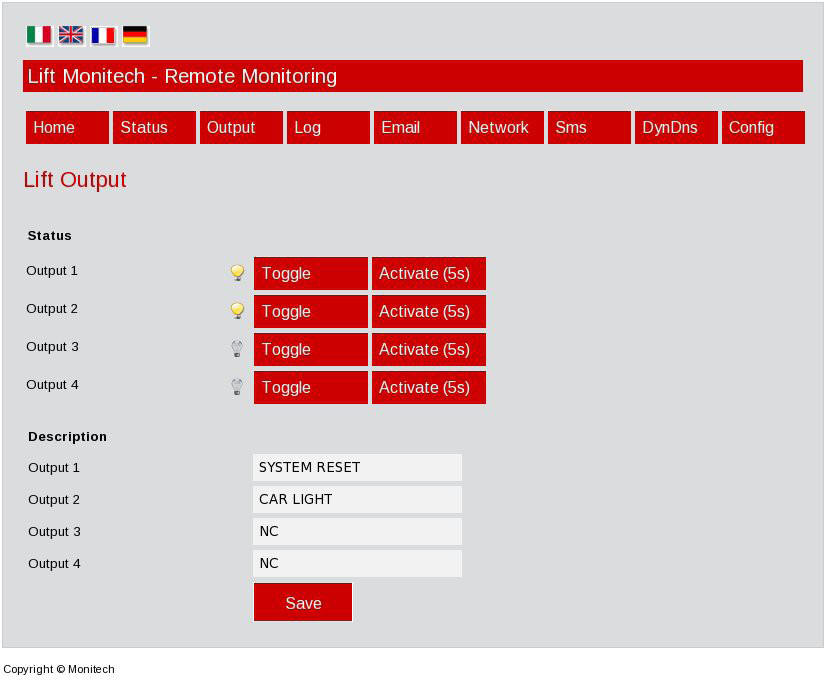Viewport: 826px width, 687px height.
Task: Activate Output 3 for 5 seconds
Action: point(429,349)
